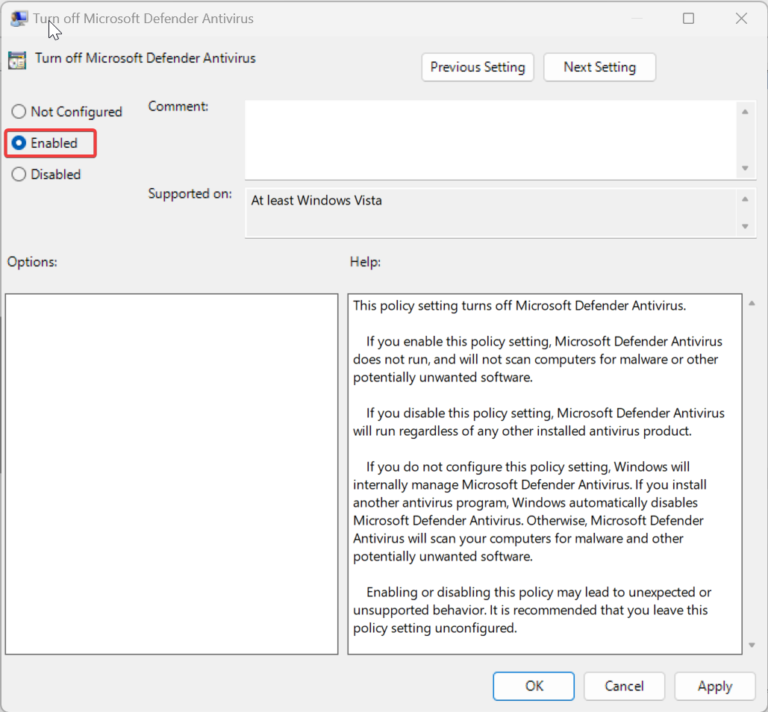Click the Supported on scroll down arrow
This screenshot has height=712, width=768.
pos(745,226)
